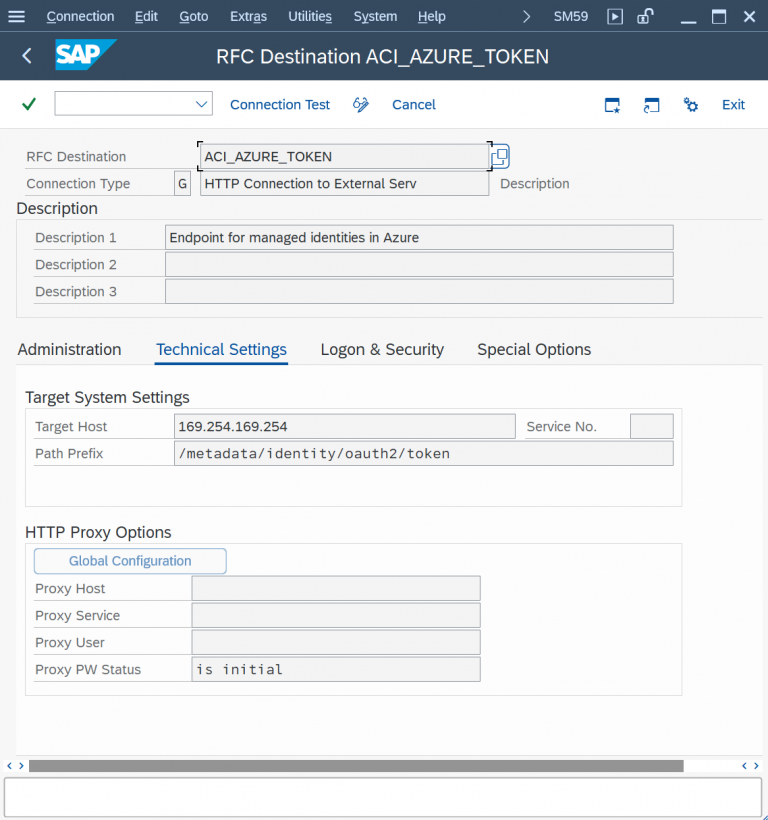Click the SM59 transaction code text
768x820 pixels.
pos(571,17)
